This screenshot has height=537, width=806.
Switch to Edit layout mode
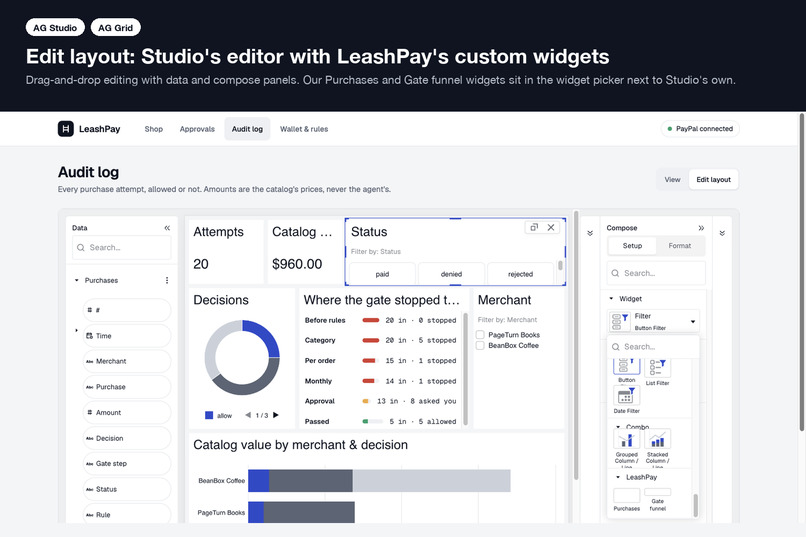(x=713, y=179)
